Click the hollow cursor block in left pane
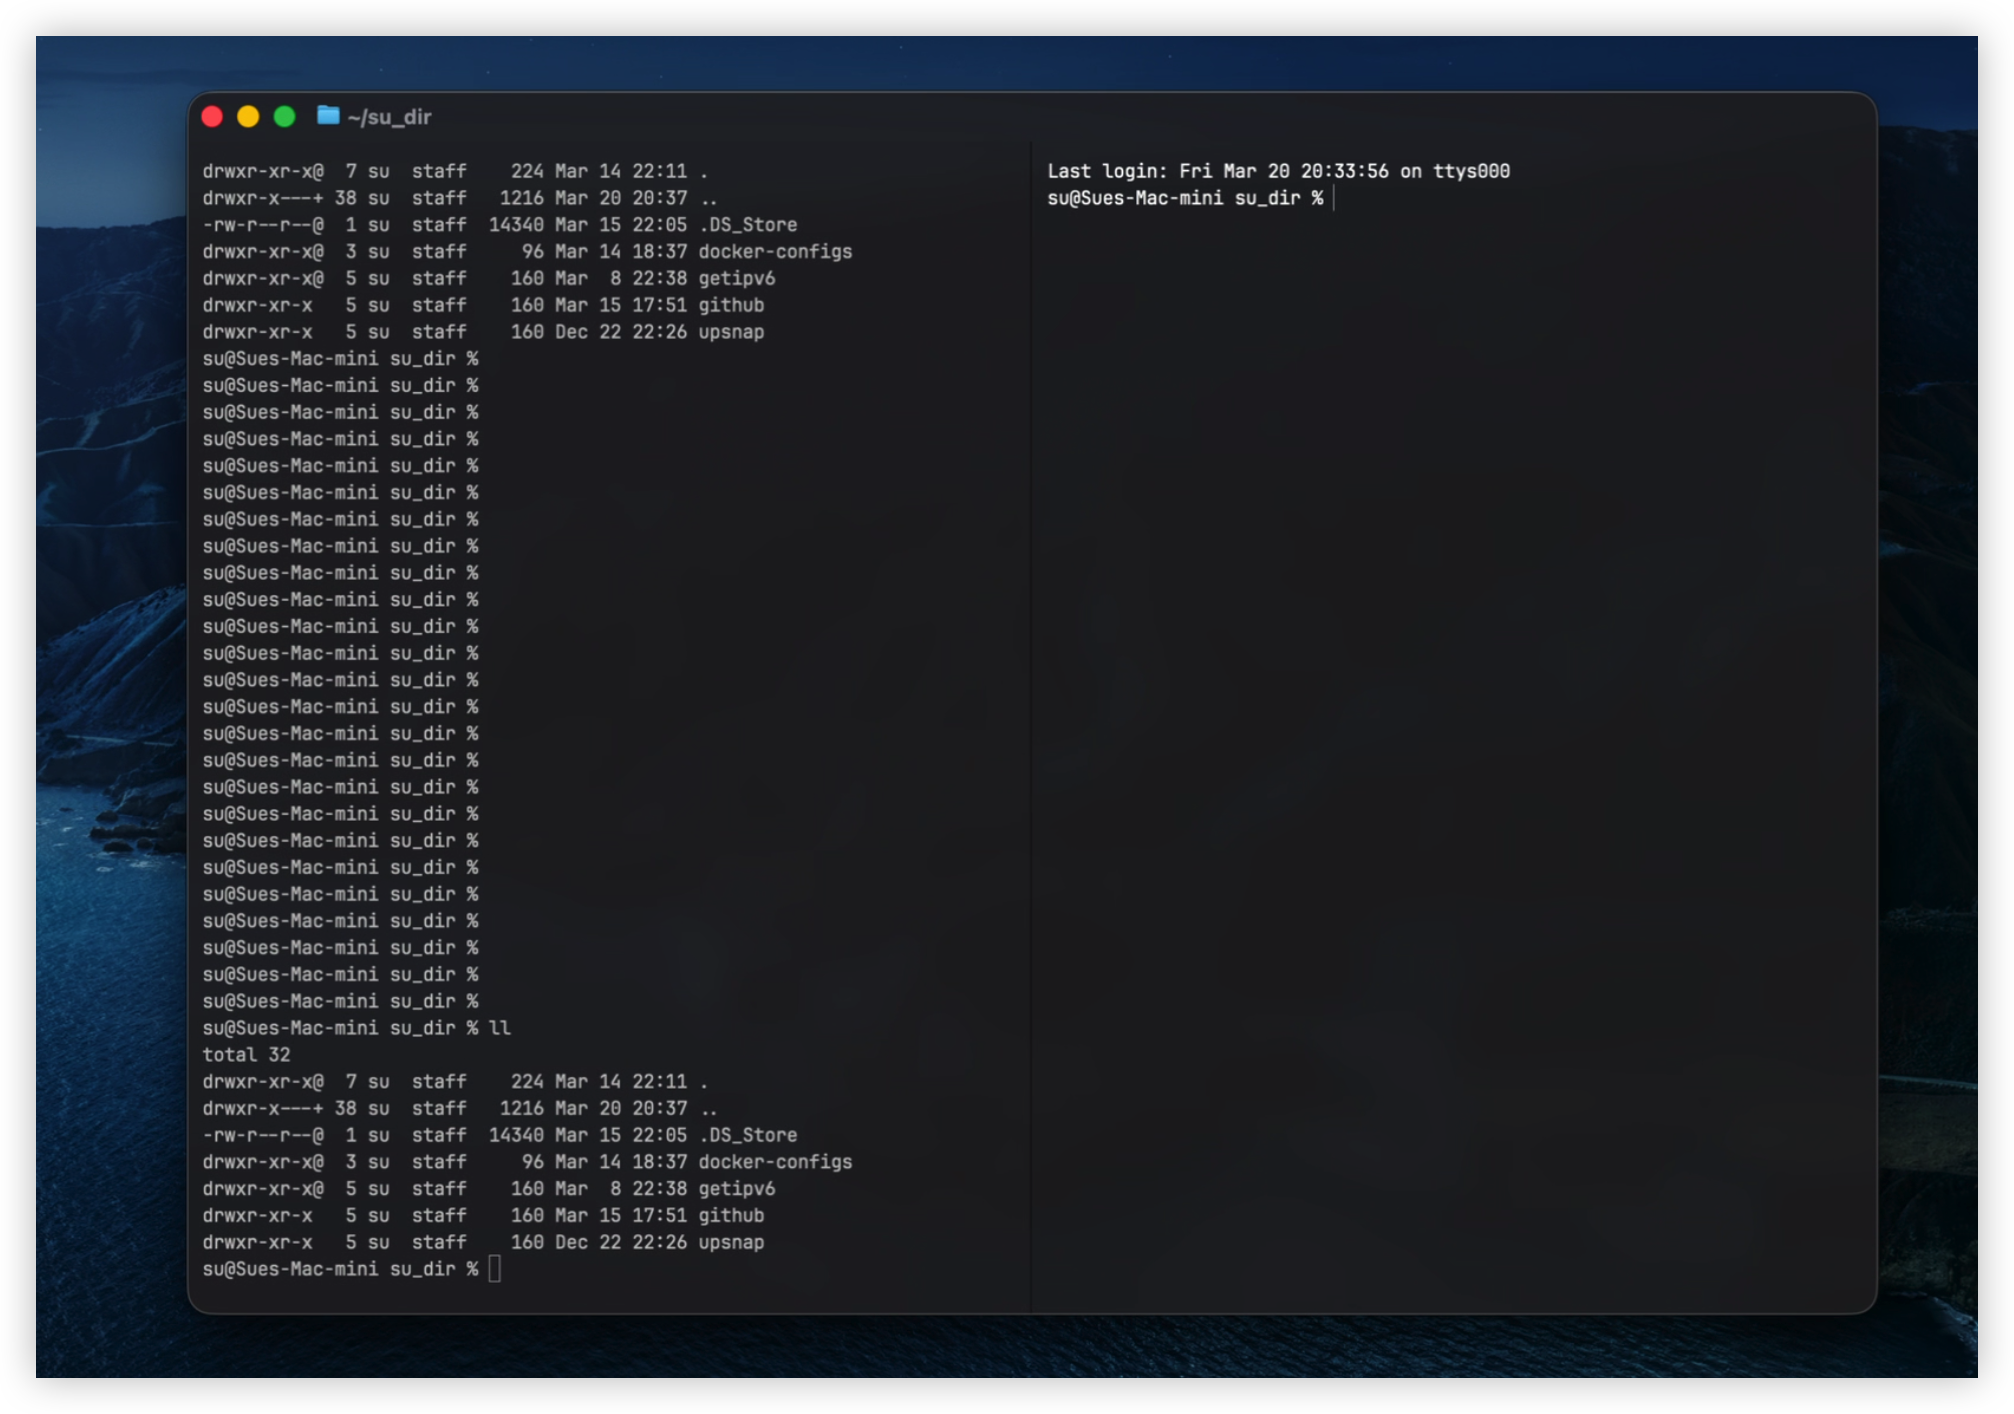 (x=494, y=1269)
